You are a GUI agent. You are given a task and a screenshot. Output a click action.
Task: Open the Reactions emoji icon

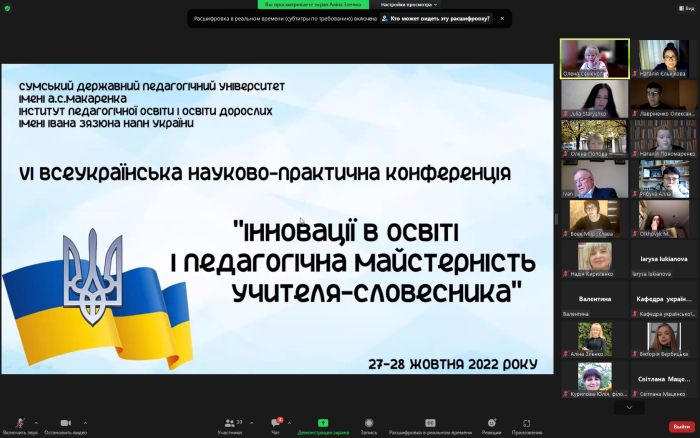(491, 423)
